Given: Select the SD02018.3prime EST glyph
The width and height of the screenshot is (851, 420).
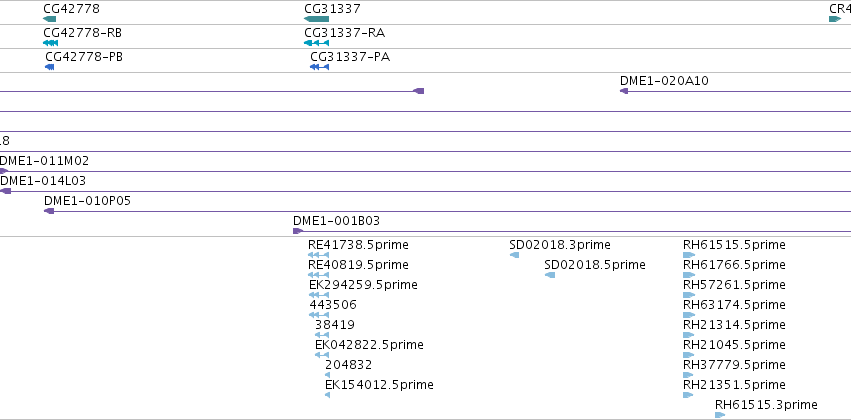Looking at the screenshot, I should coord(514,255).
